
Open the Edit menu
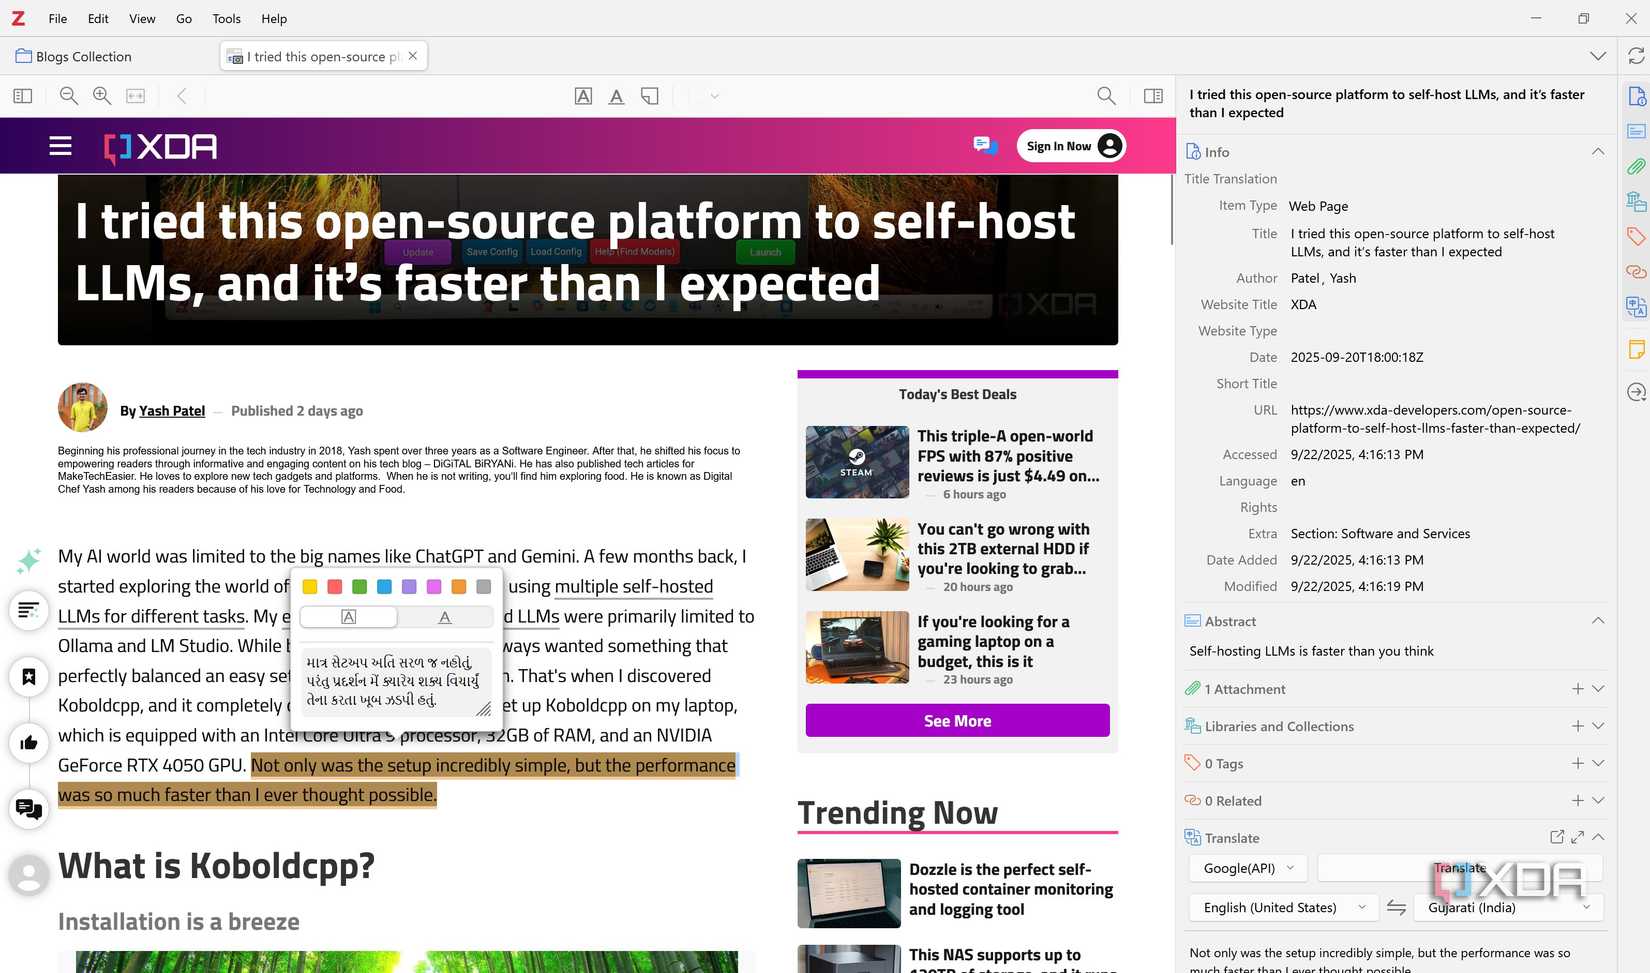tap(98, 18)
